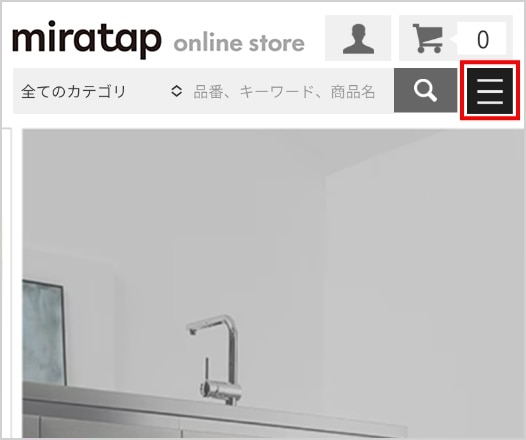The image size is (526, 440).
Task: Go to miratap logo homepage
Action: coord(87,40)
